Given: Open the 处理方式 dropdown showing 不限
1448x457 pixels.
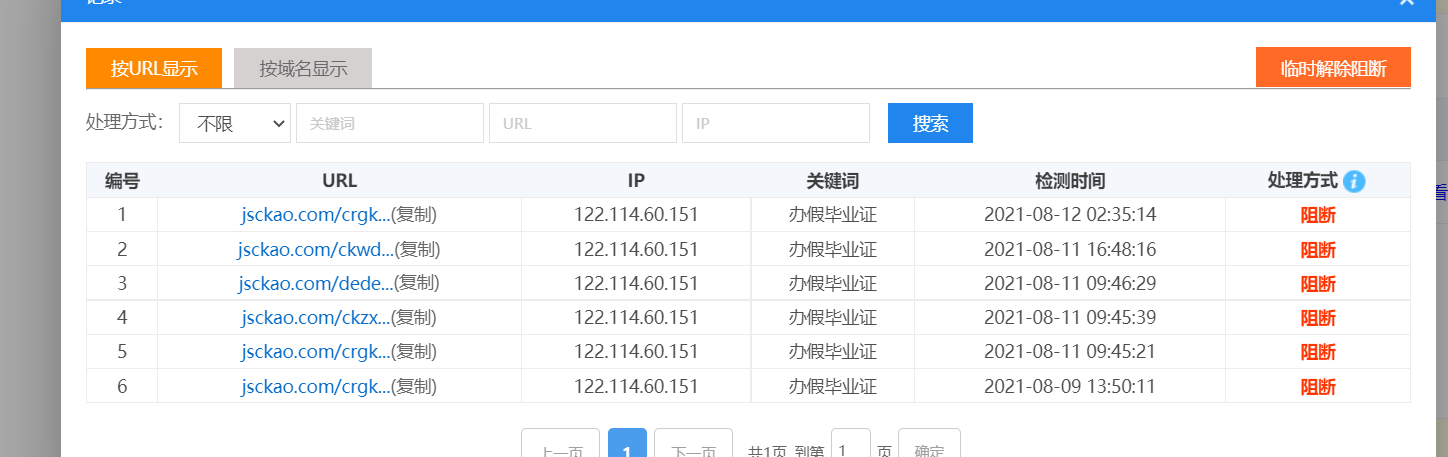Looking at the screenshot, I should 235,123.
